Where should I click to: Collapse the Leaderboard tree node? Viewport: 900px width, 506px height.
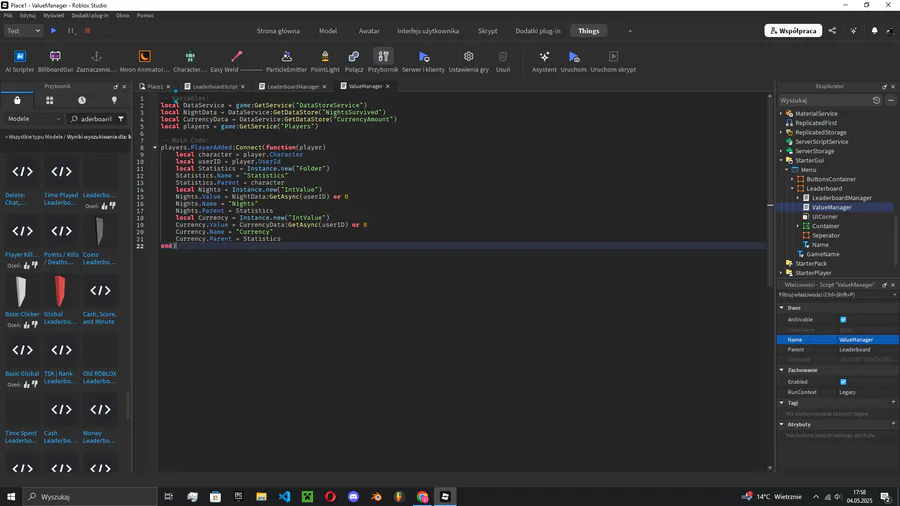[793, 189]
